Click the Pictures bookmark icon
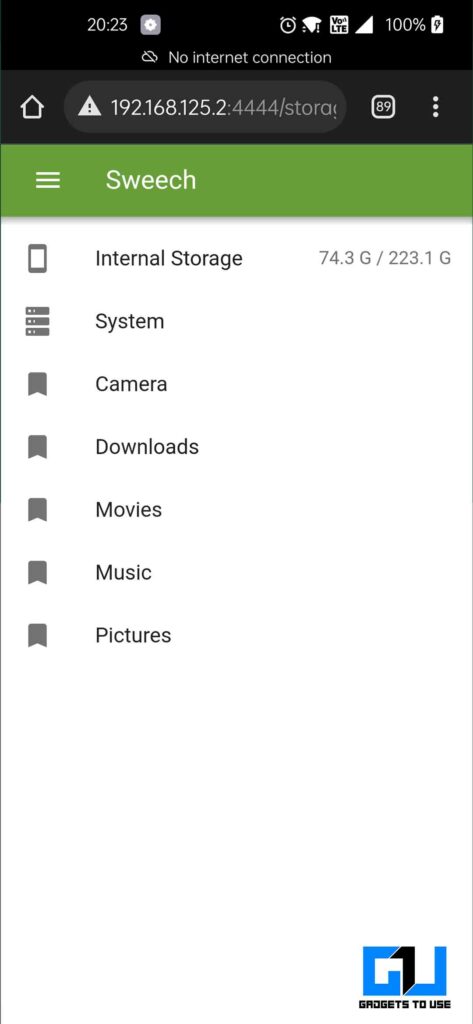The width and height of the screenshot is (473, 1024). tap(37, 635)
